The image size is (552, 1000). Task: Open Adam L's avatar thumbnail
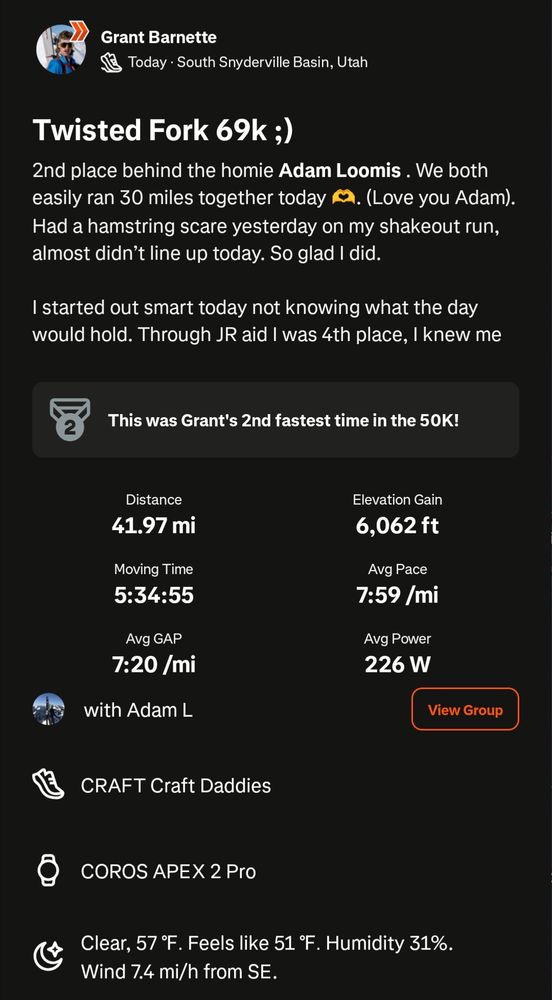tap(48, 709)
